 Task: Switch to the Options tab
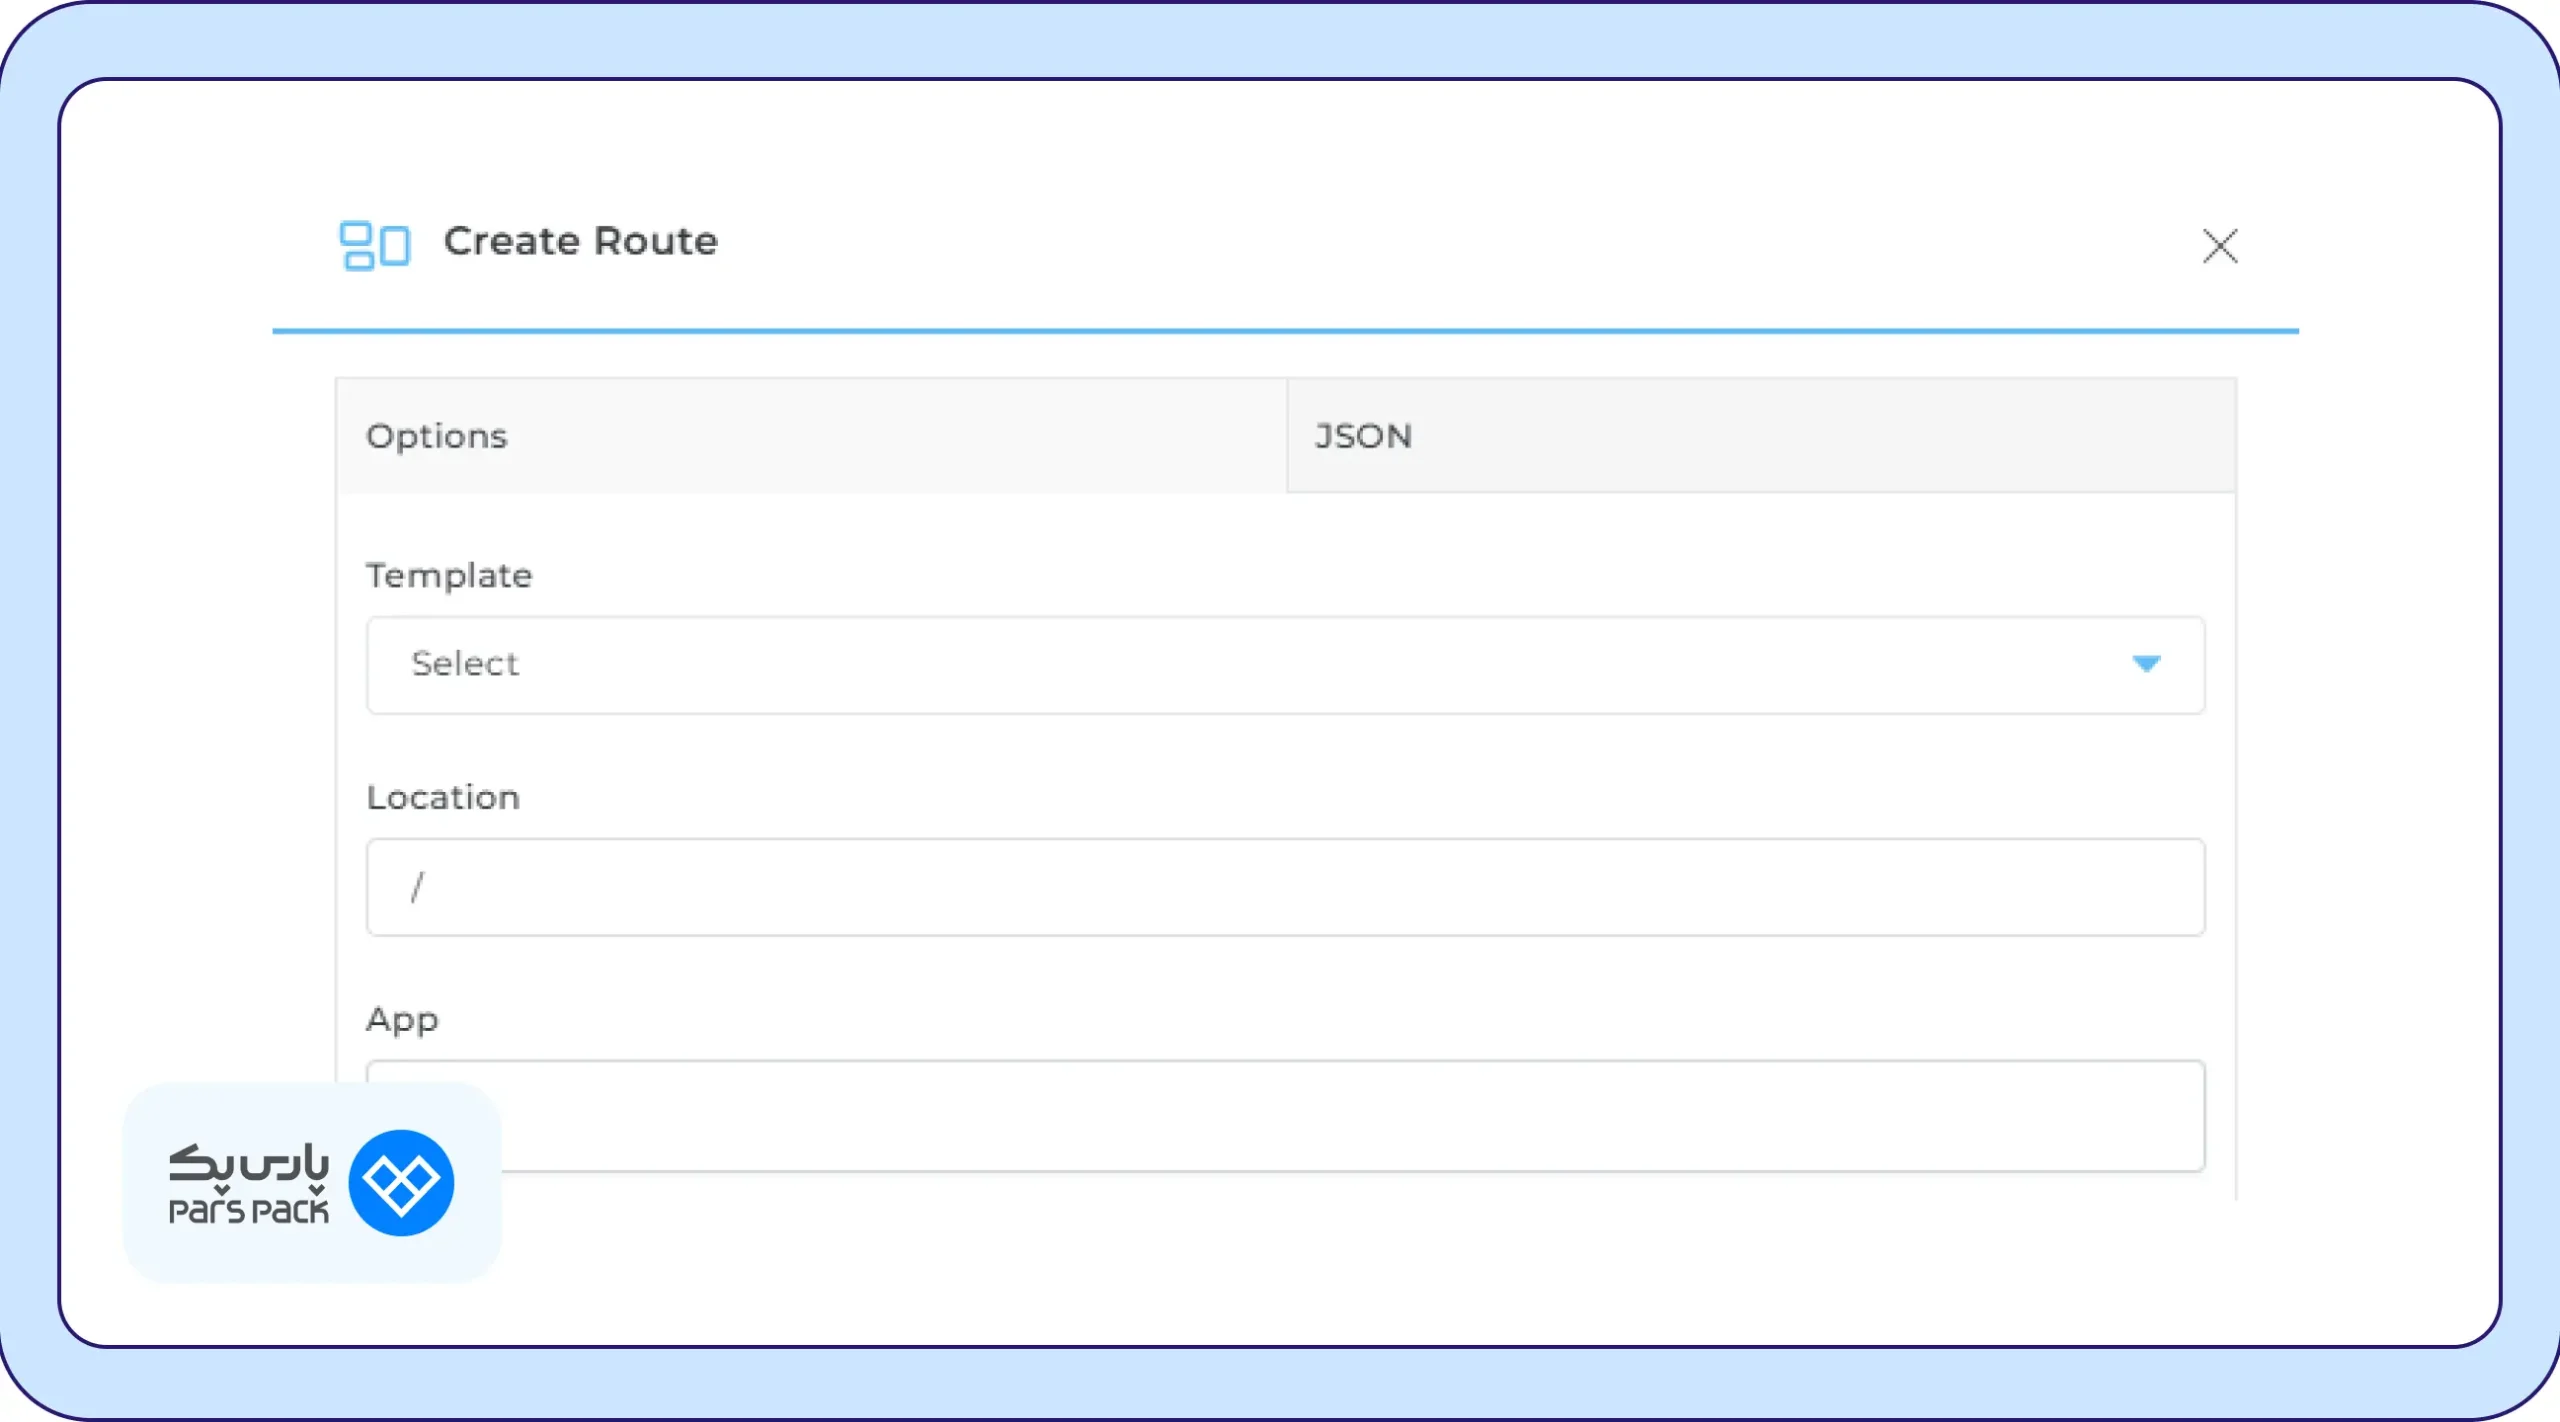click(810, 436)
